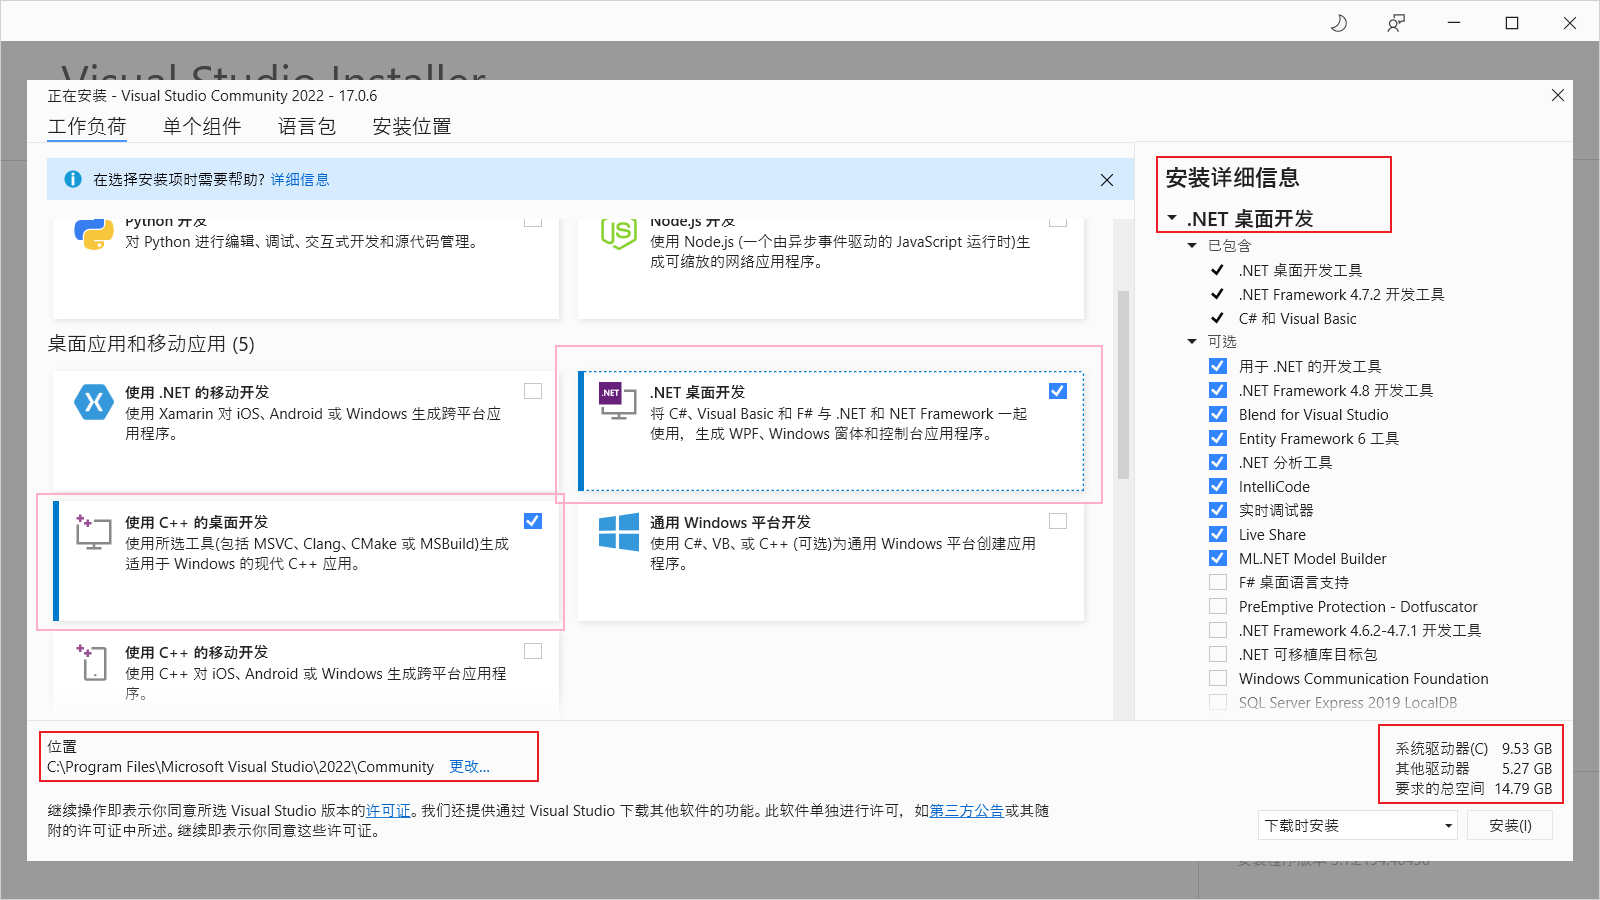Viewport: 1600px width, 900px height.
Task: Uncheck the 实时调试器 optional component
Action: (x=1218, y=510)
